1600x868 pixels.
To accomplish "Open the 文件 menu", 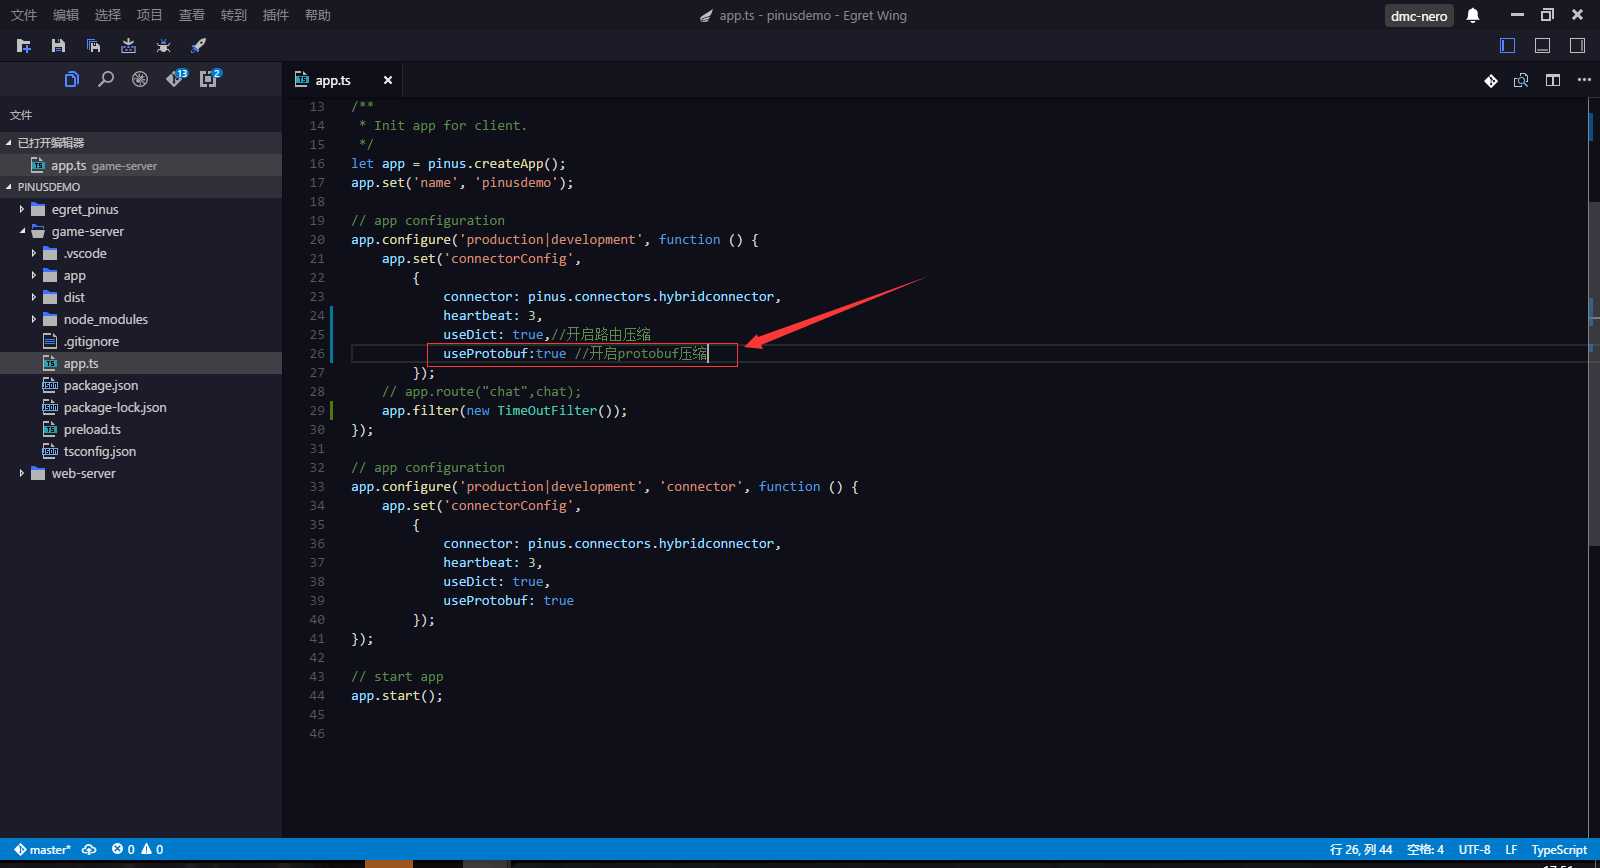I will [x=24, y=15].
